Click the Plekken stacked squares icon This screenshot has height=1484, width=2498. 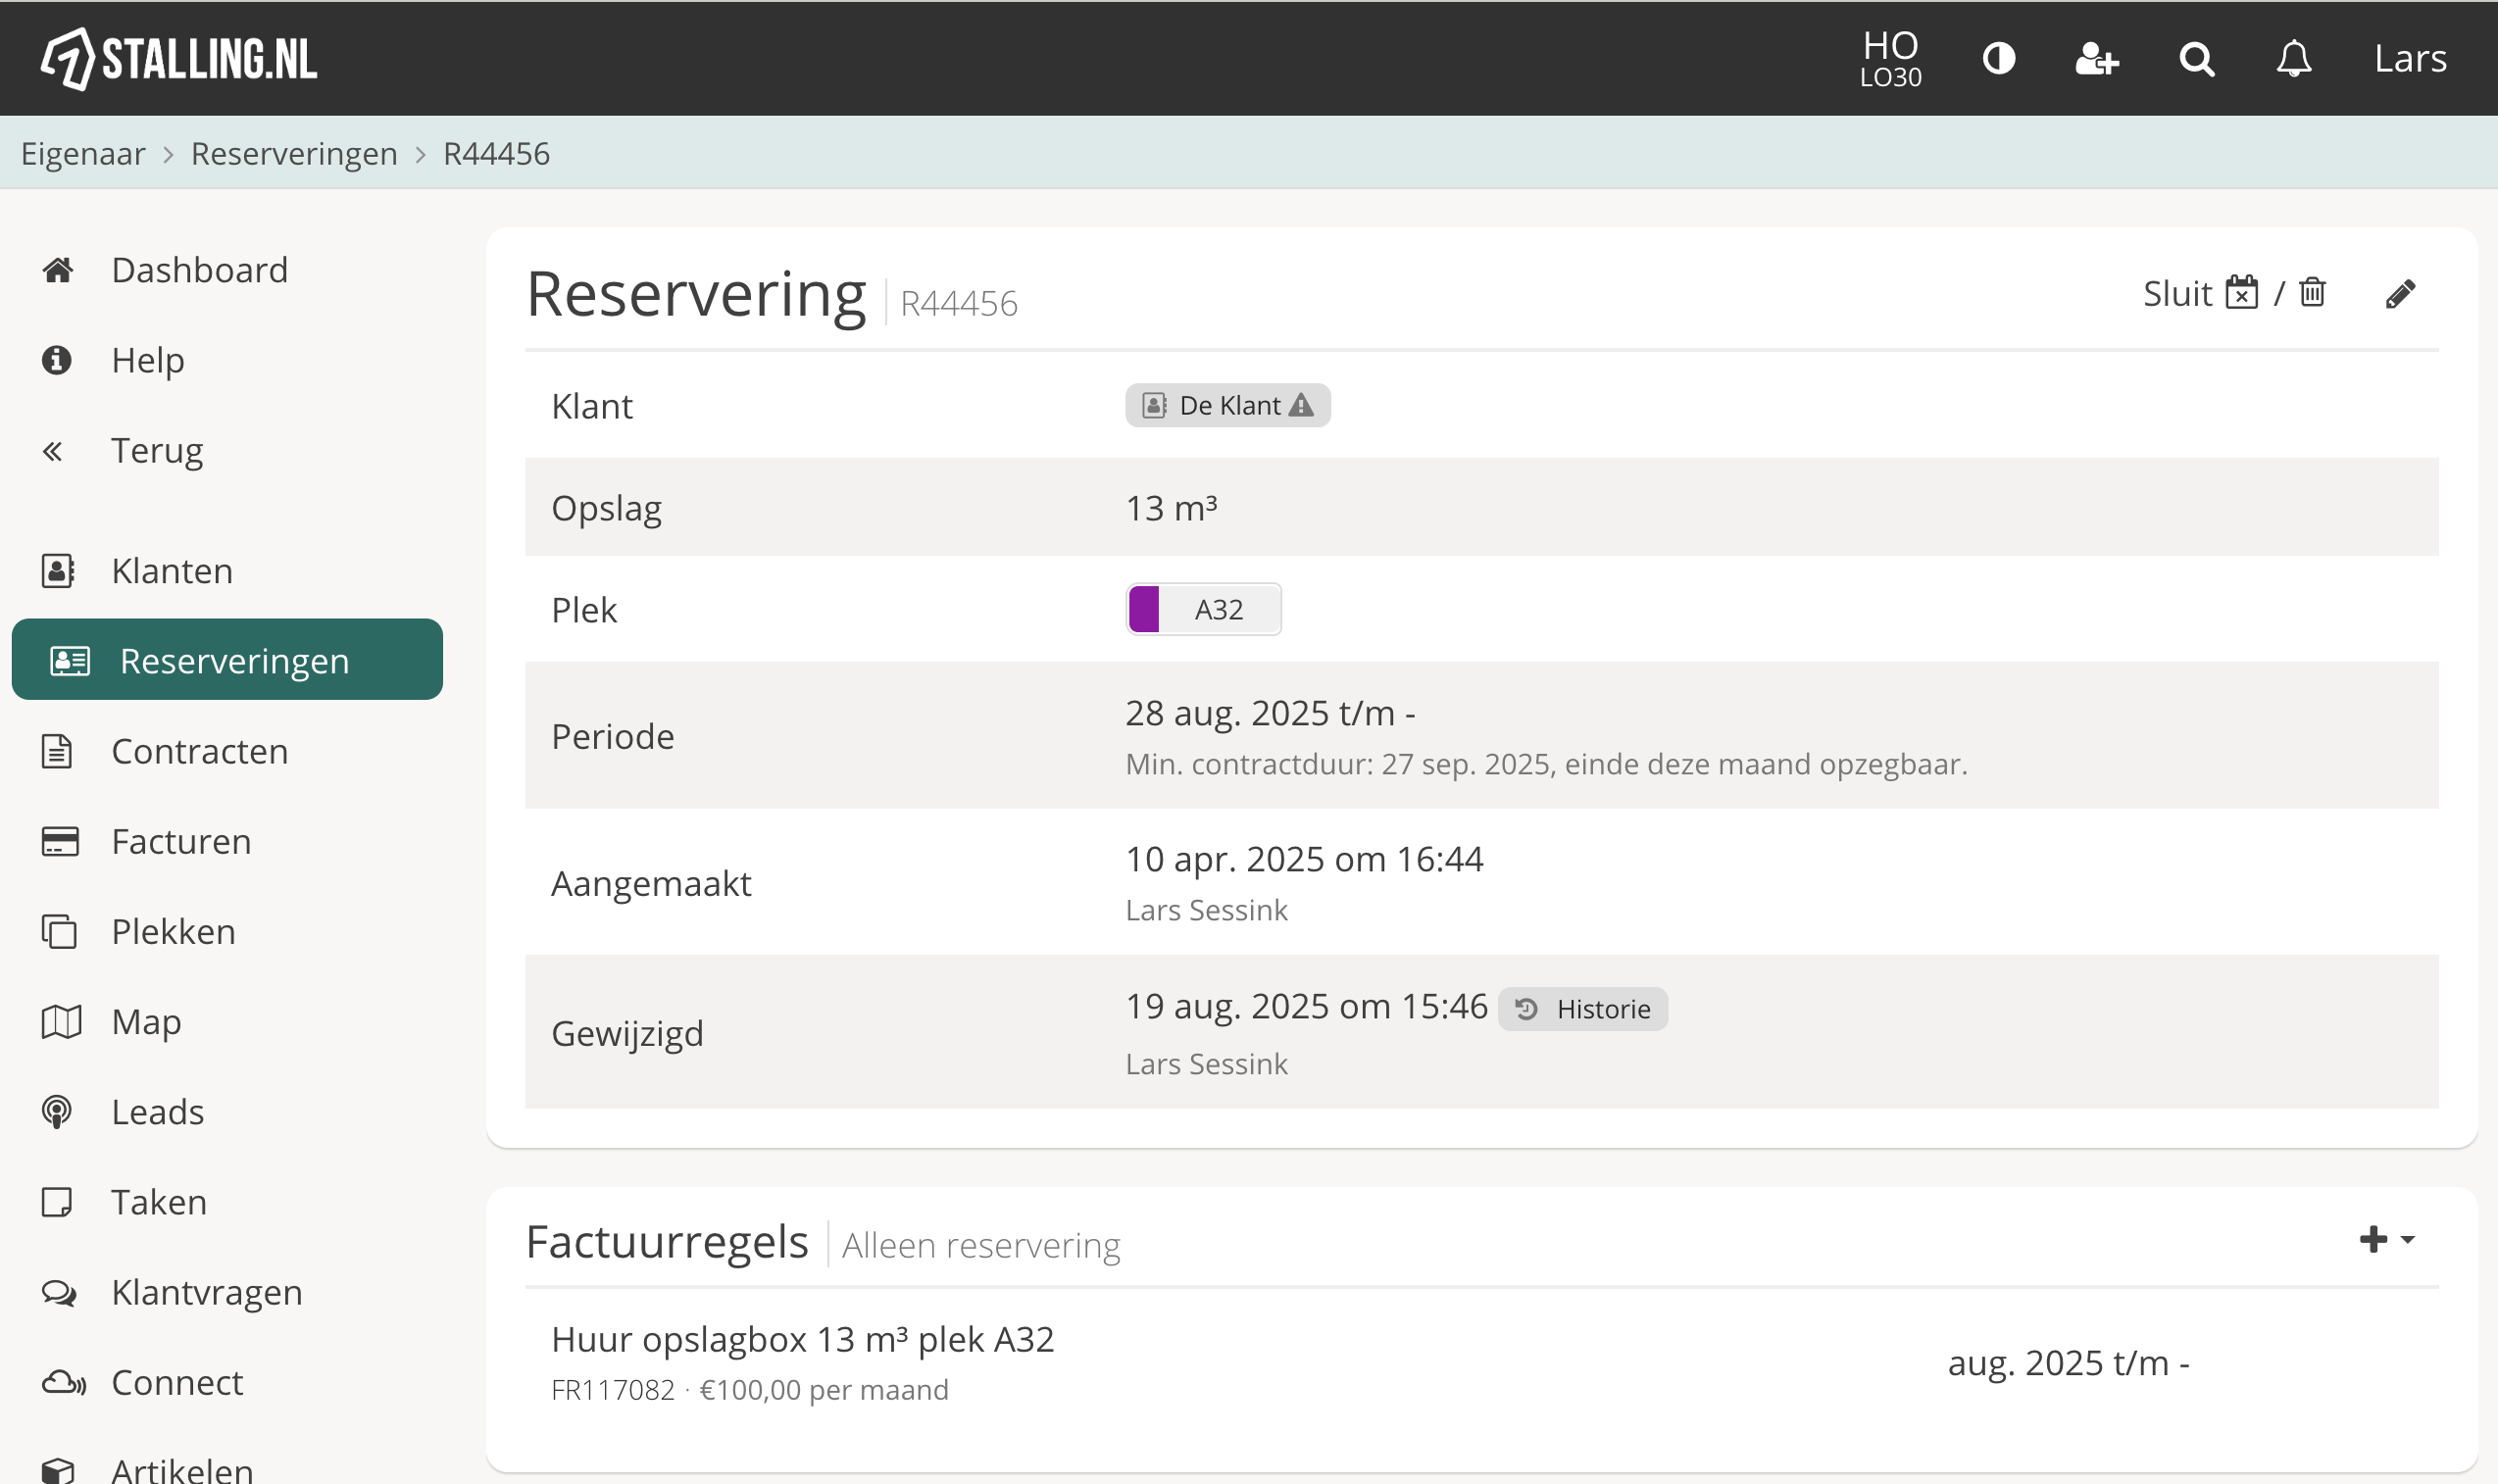(x=59, y=932)
